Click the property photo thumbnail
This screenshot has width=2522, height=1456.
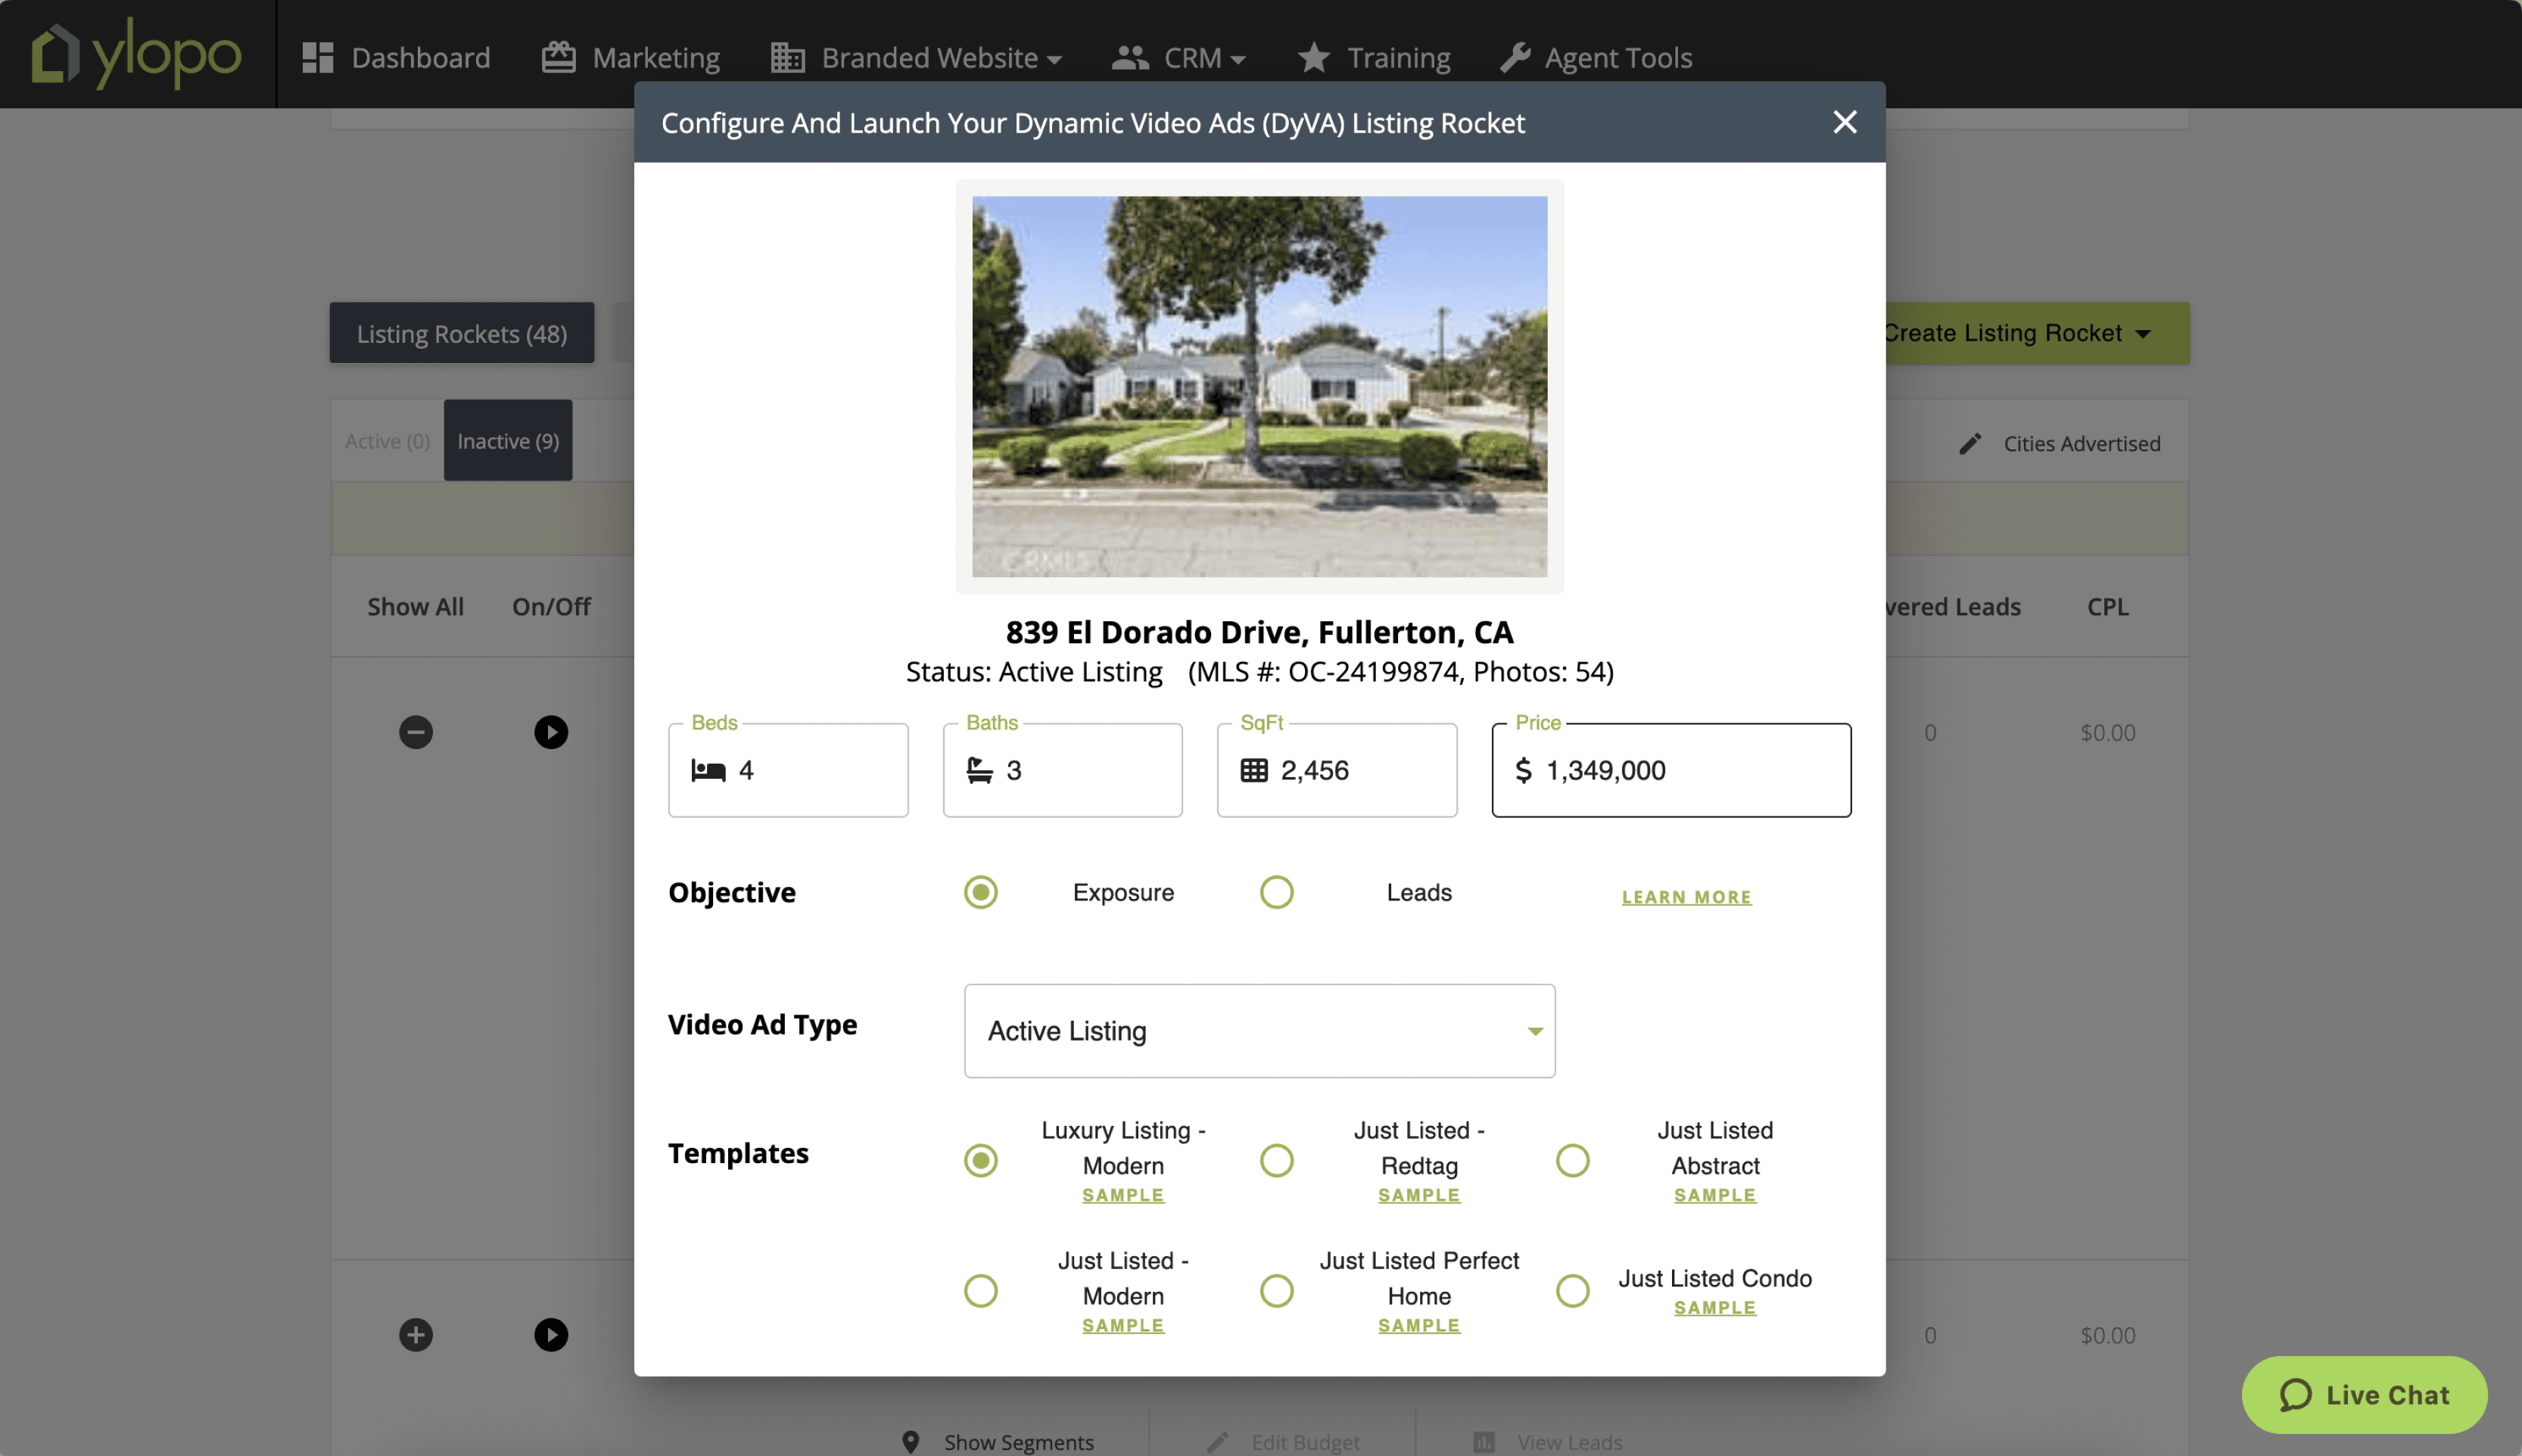tap(1259, 386)
